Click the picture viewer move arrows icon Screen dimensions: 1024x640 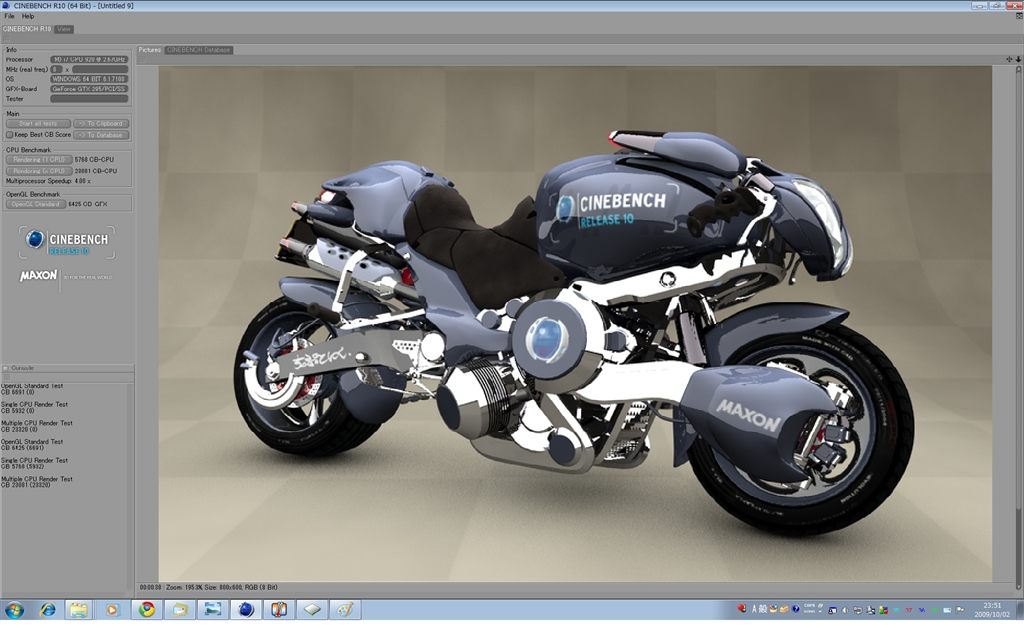tap(1009, 59)
